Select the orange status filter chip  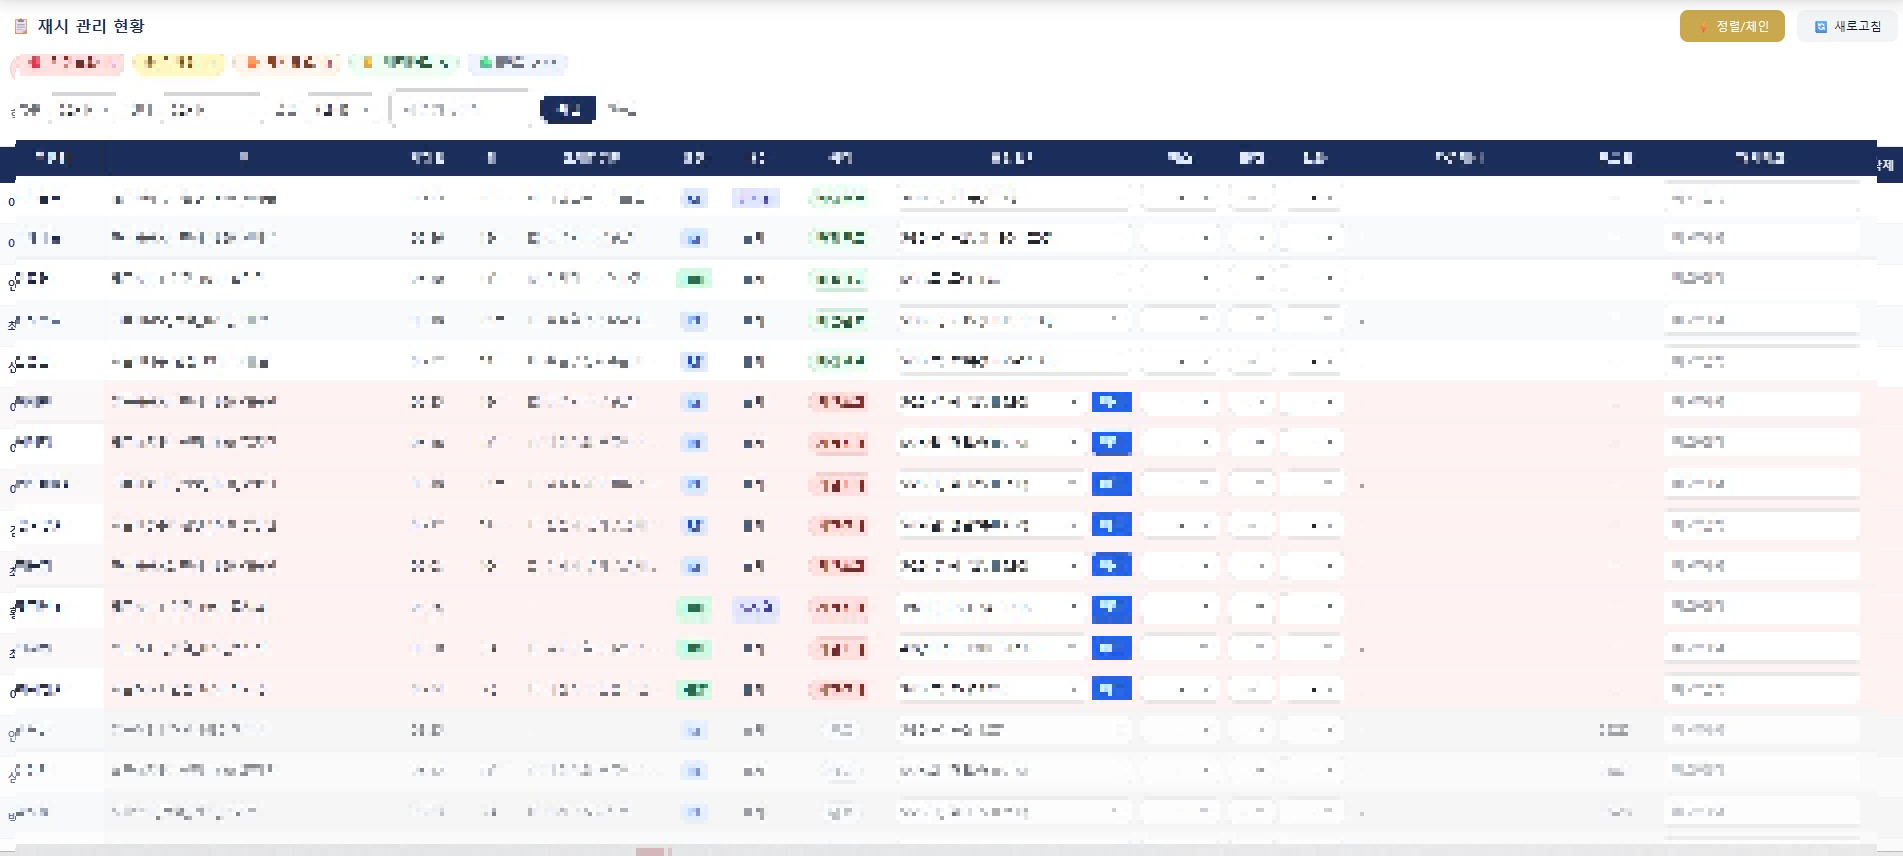click(287, 63)
